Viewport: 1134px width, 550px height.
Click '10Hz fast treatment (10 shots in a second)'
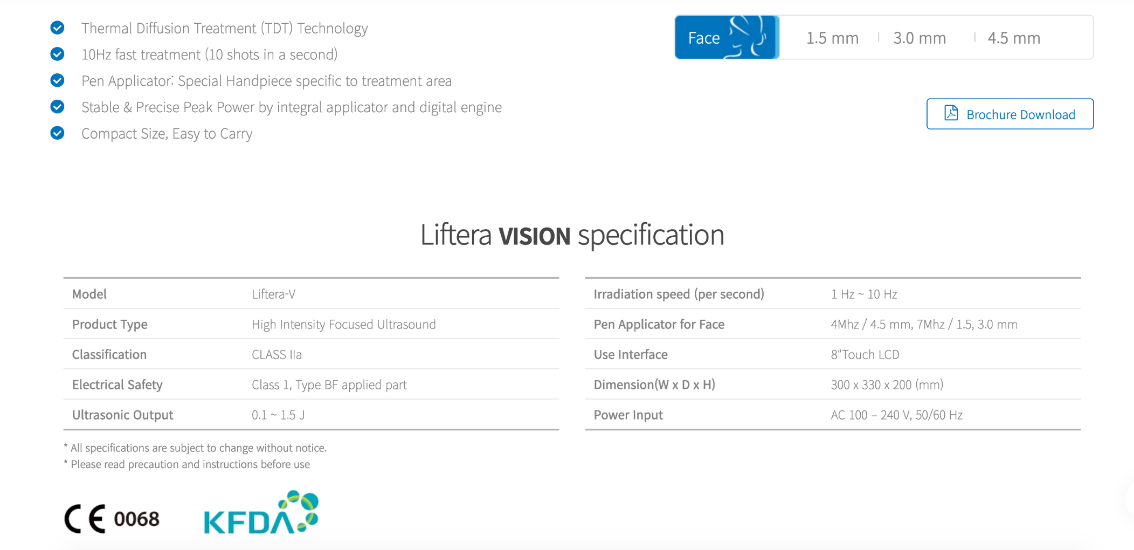click(x=210, y=54)
